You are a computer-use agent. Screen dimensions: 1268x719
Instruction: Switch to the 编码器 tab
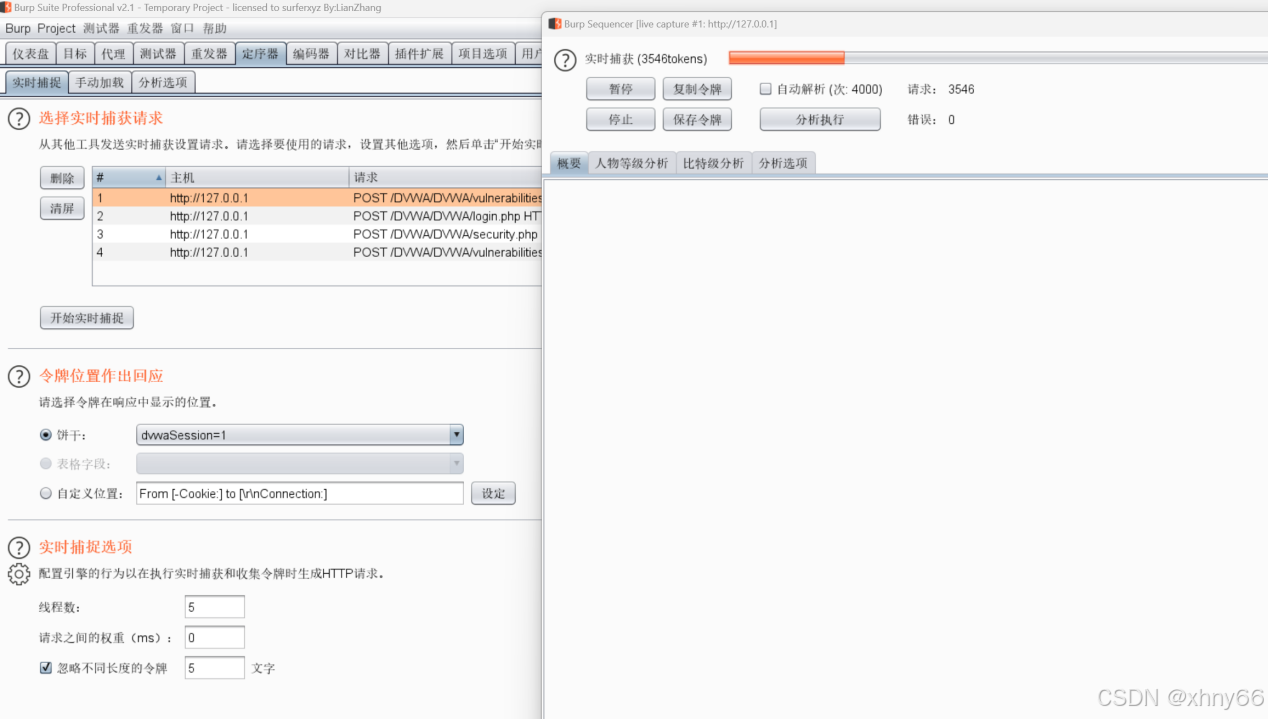coord(311,54)
